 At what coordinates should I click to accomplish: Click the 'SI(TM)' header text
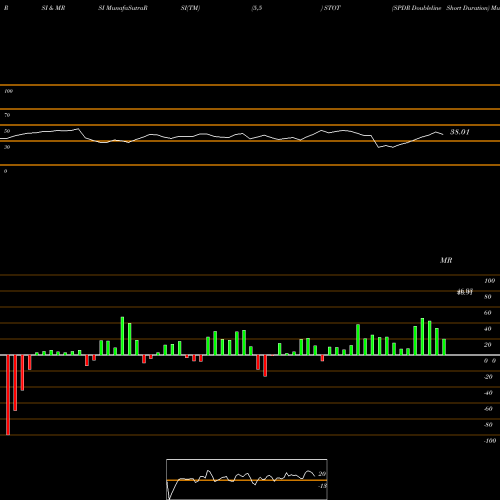pyautogui.click(x=190, y=8)
